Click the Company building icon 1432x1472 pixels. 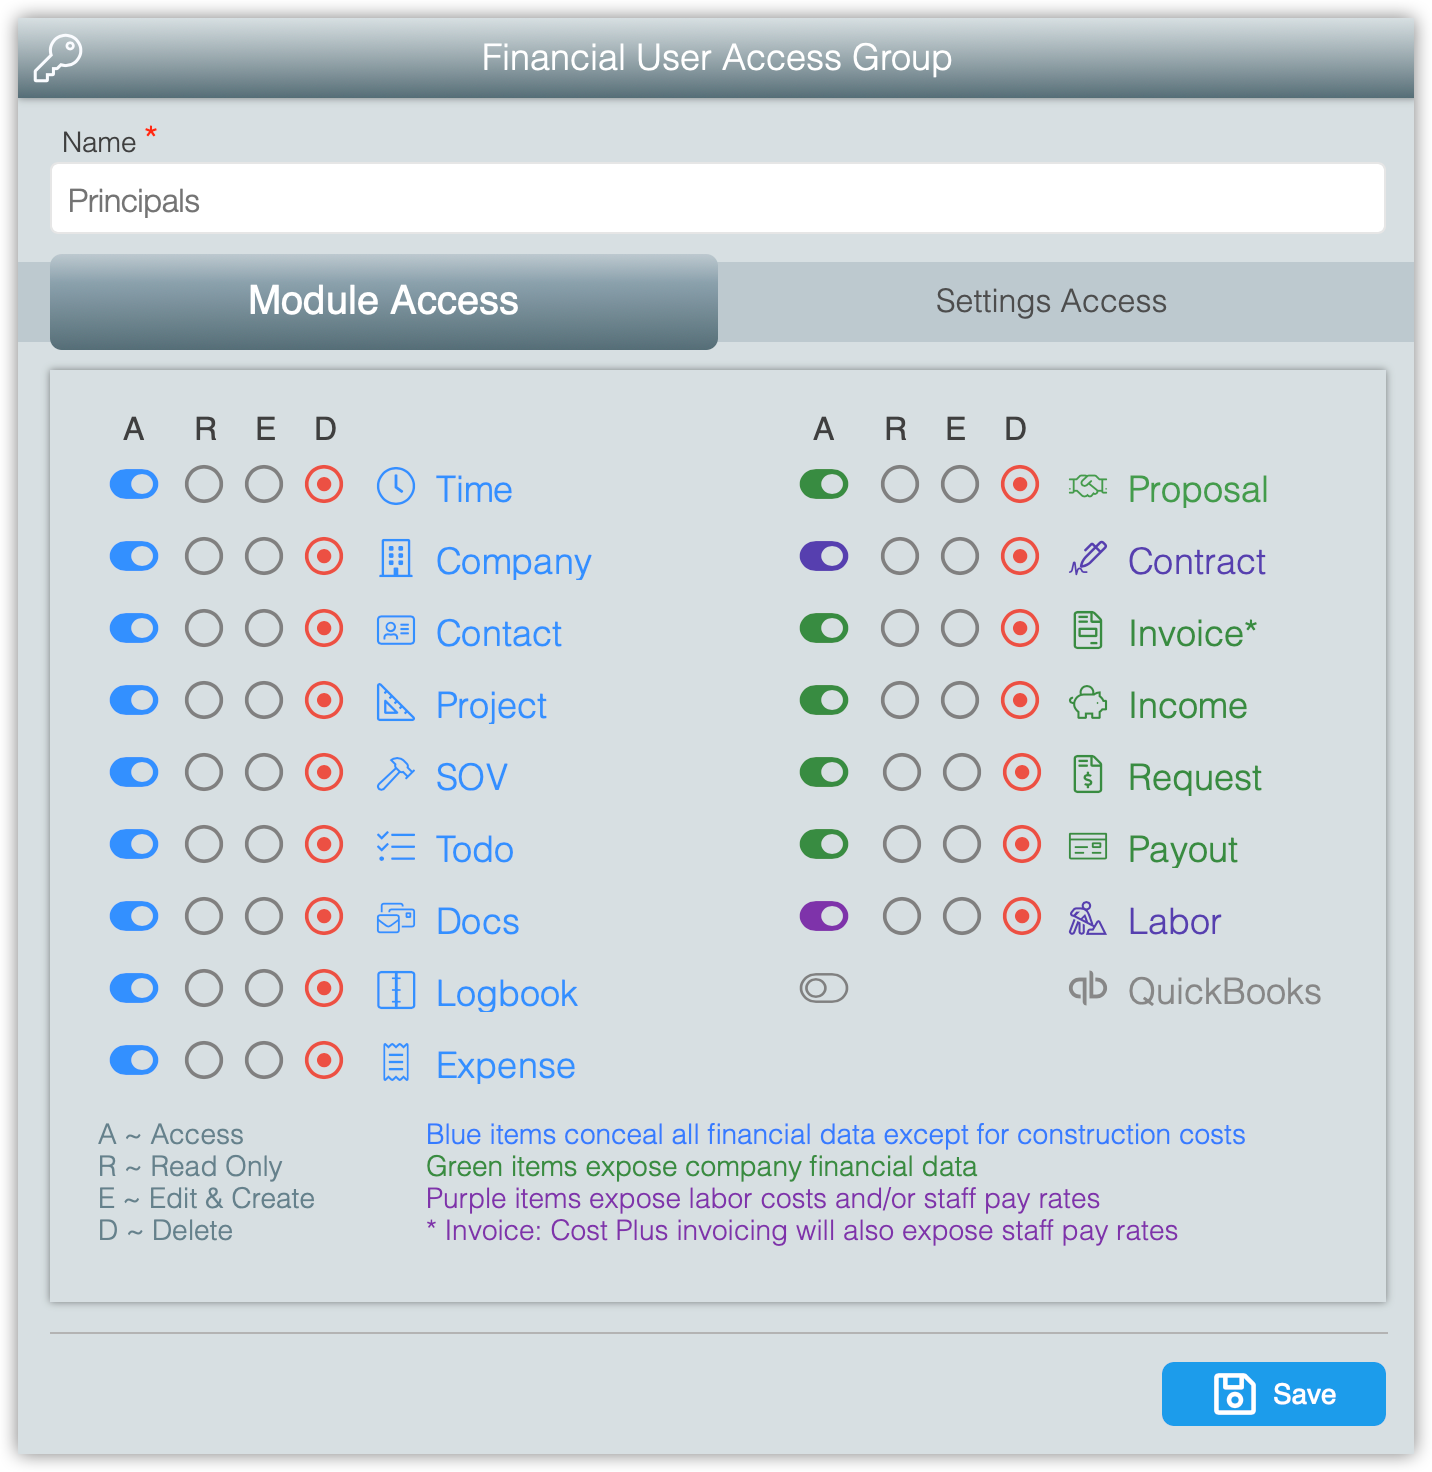pyautogui.click(x=396, y=558)
